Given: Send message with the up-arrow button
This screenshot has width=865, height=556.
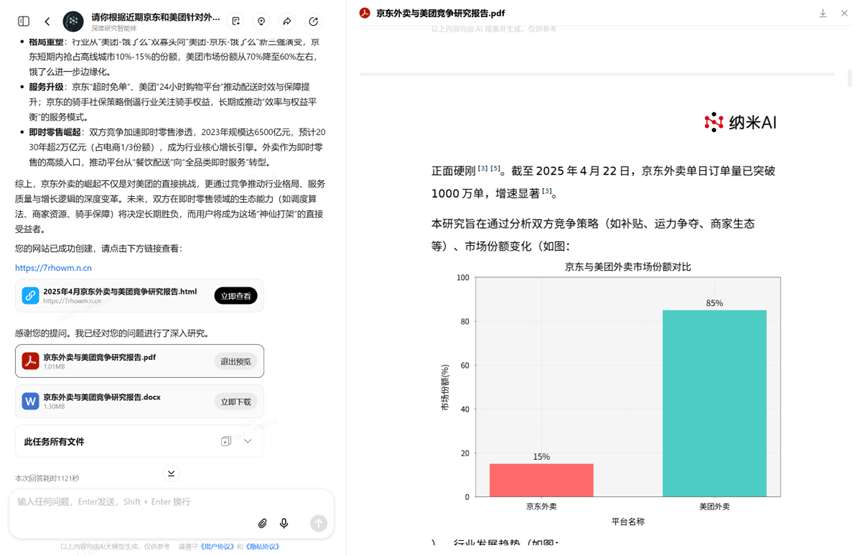Looking at the screenshot, I should tap(318, 523).
